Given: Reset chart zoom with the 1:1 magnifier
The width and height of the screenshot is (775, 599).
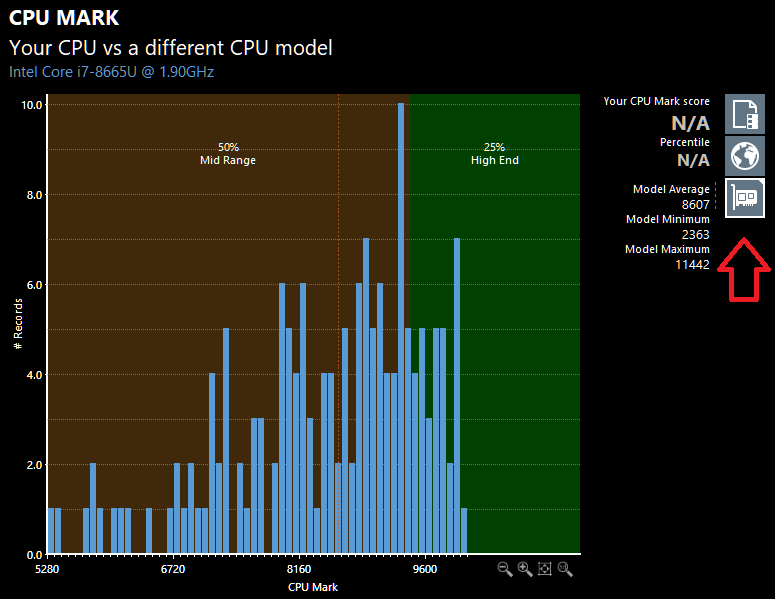Looking at the screenshot, I should point(565,569).
